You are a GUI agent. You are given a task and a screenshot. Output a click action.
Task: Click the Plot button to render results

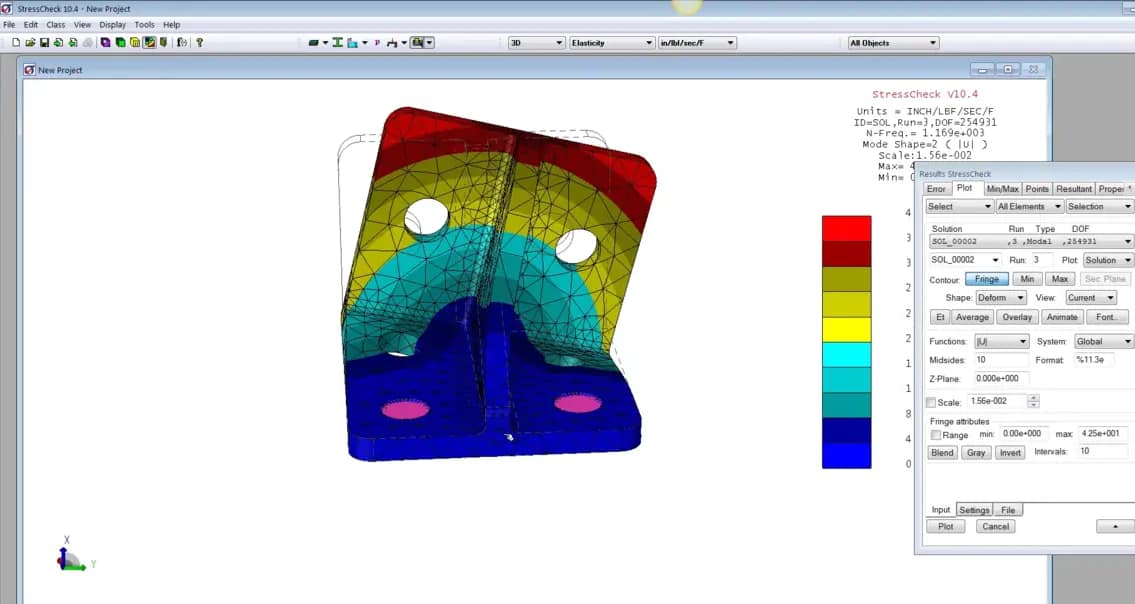(x=944, y=525)
